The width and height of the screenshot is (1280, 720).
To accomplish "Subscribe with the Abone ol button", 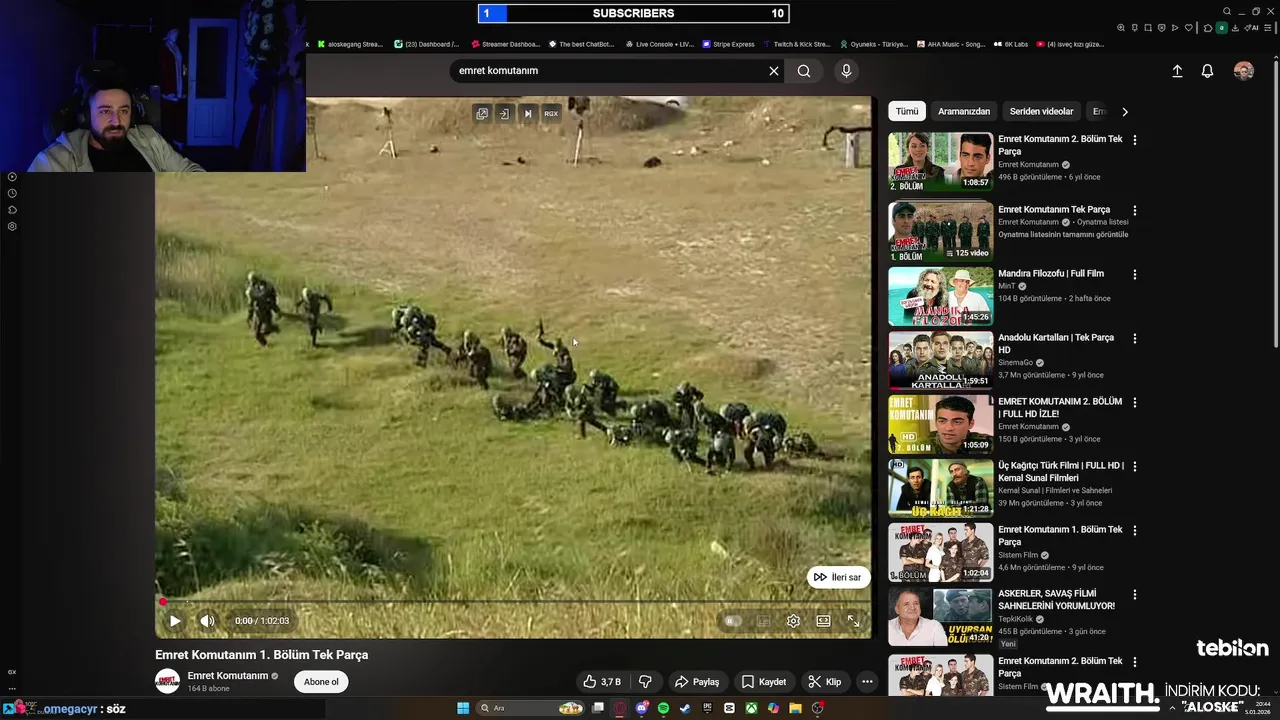I will [x=321, y=682].
